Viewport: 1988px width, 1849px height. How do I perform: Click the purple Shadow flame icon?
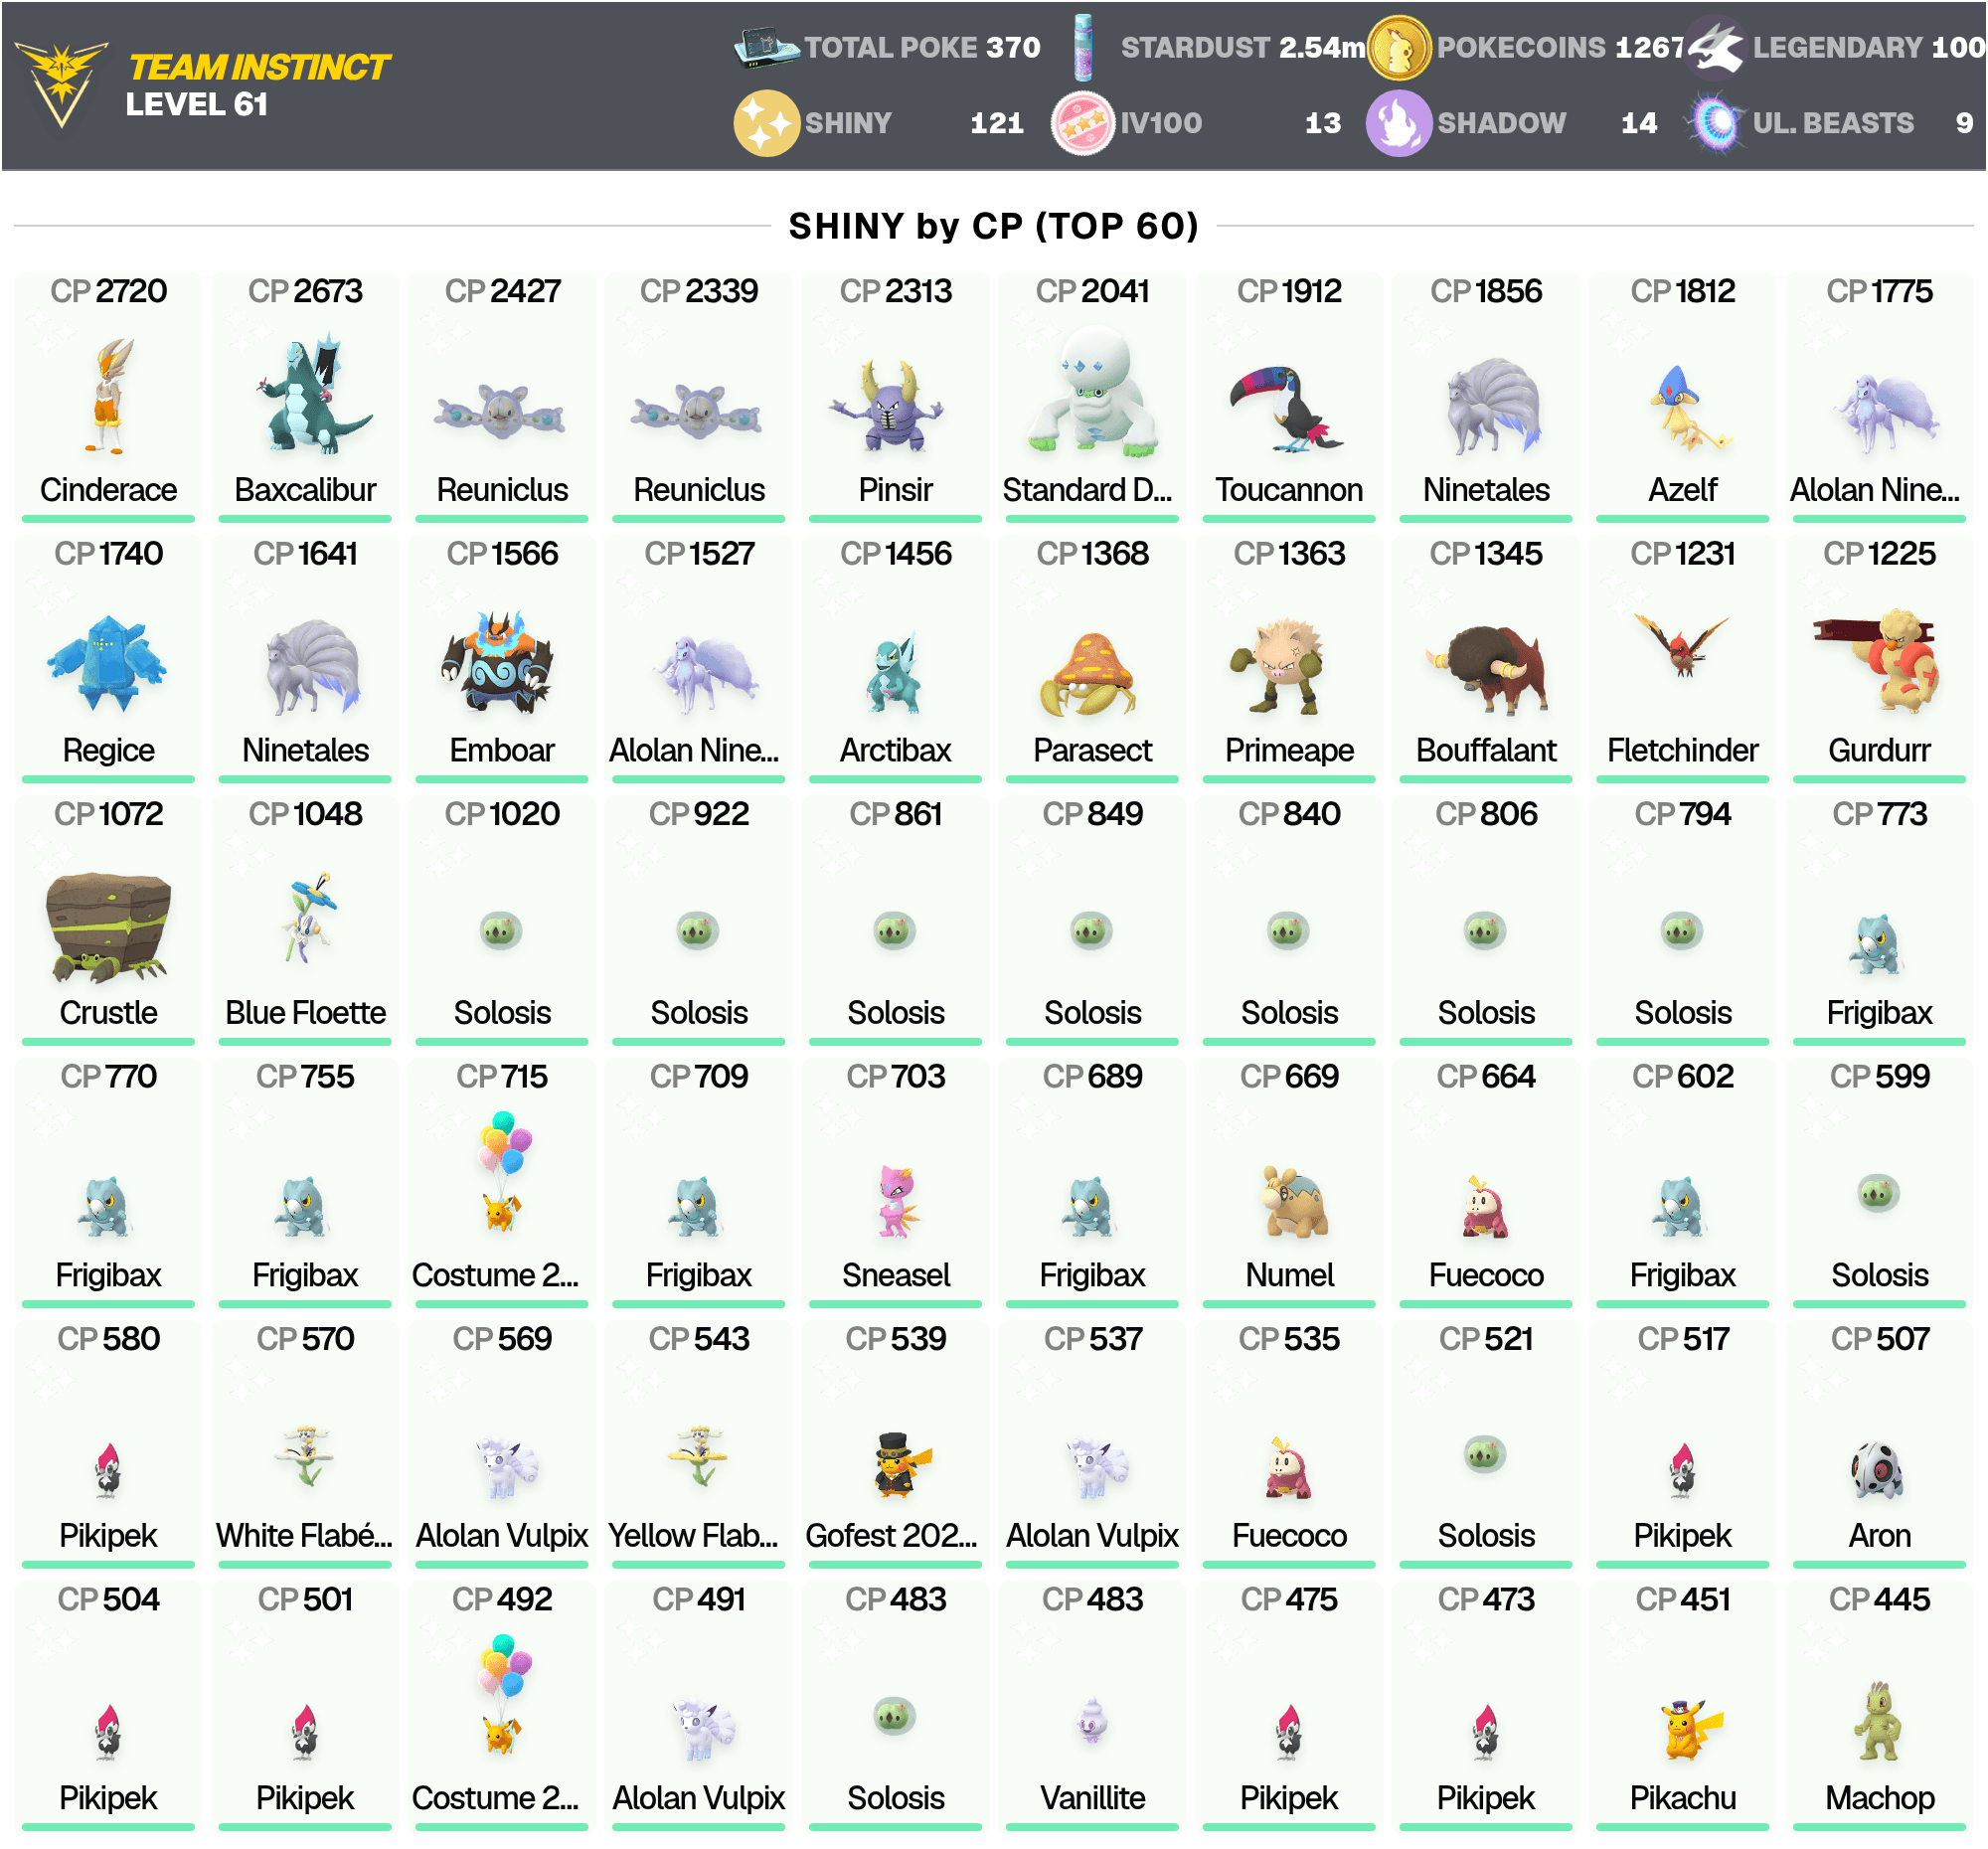point(1398,123)
